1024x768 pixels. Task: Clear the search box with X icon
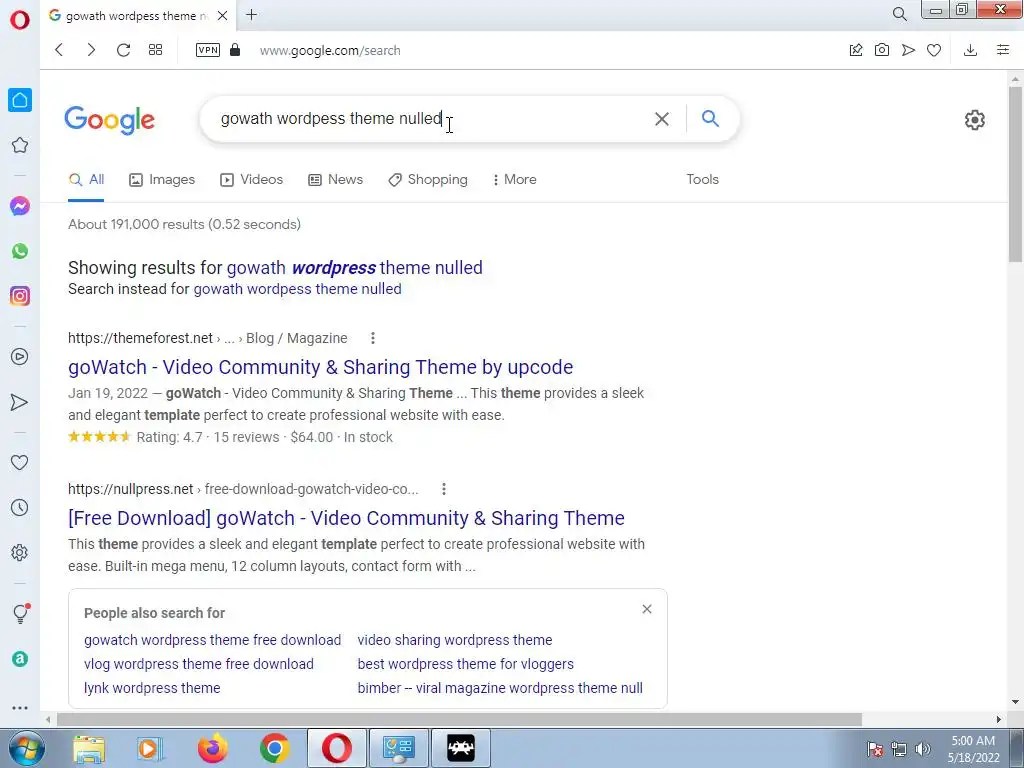(662, 119)
